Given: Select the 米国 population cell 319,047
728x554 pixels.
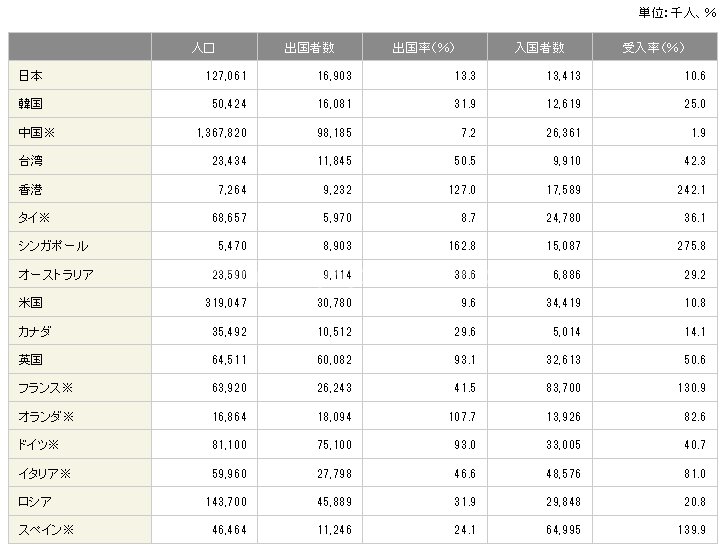Looking at the screenshot, I should tap(226, 303).
